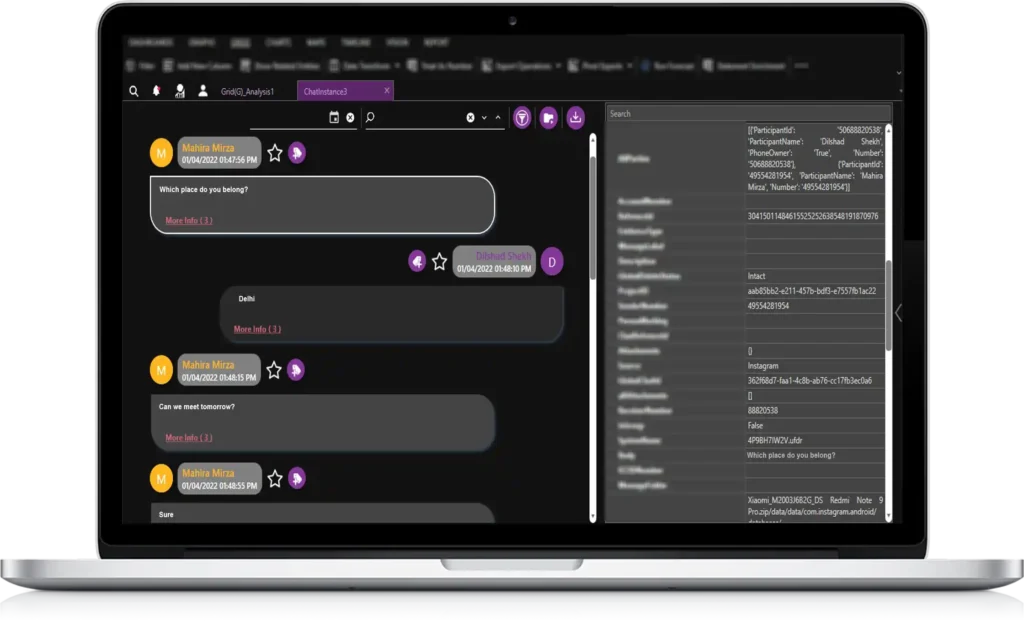Expand the collapsed side panel arrow at right edge

click(897, 313)
